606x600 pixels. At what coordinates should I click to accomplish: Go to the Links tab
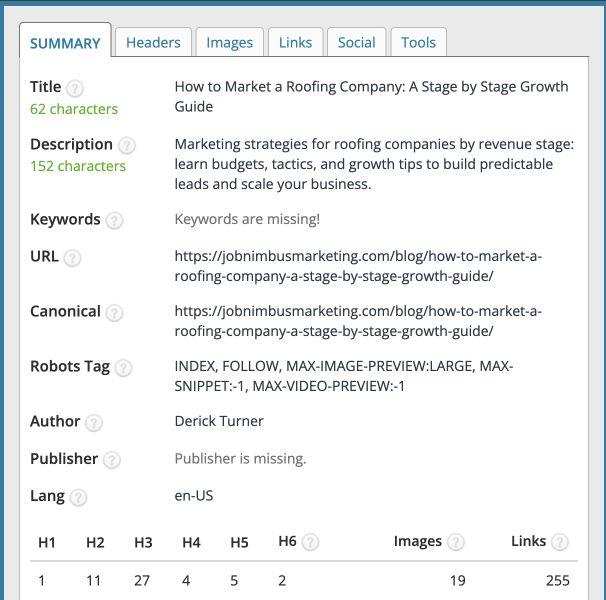pos(295,42)
